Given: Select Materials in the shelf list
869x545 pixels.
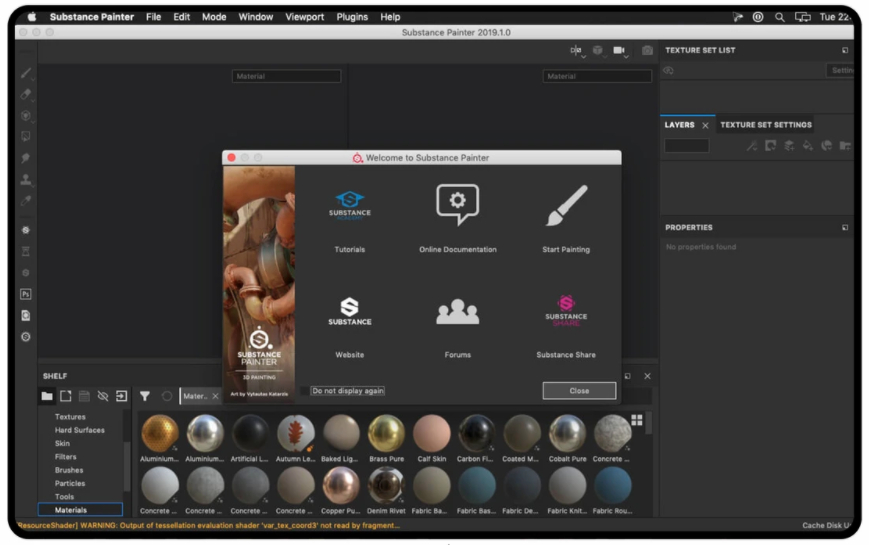Looking at the screenshot, I should pos(80,510).
